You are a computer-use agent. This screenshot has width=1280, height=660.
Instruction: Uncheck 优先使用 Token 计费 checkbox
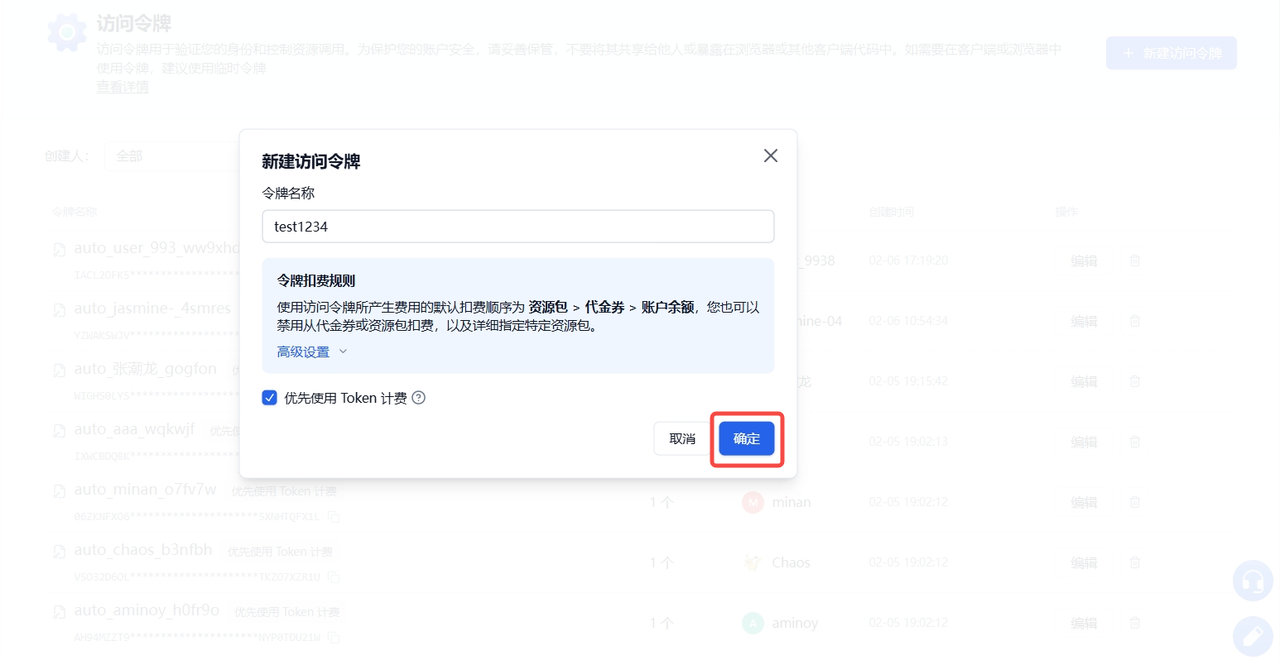coord(269,398)
